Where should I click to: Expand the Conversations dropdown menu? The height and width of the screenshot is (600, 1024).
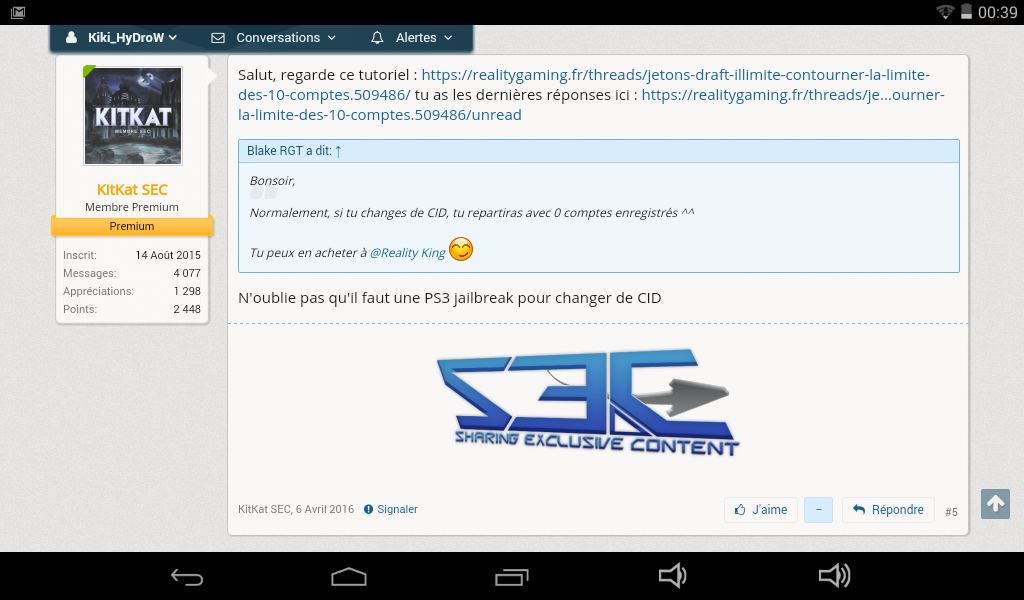[274, 38]
